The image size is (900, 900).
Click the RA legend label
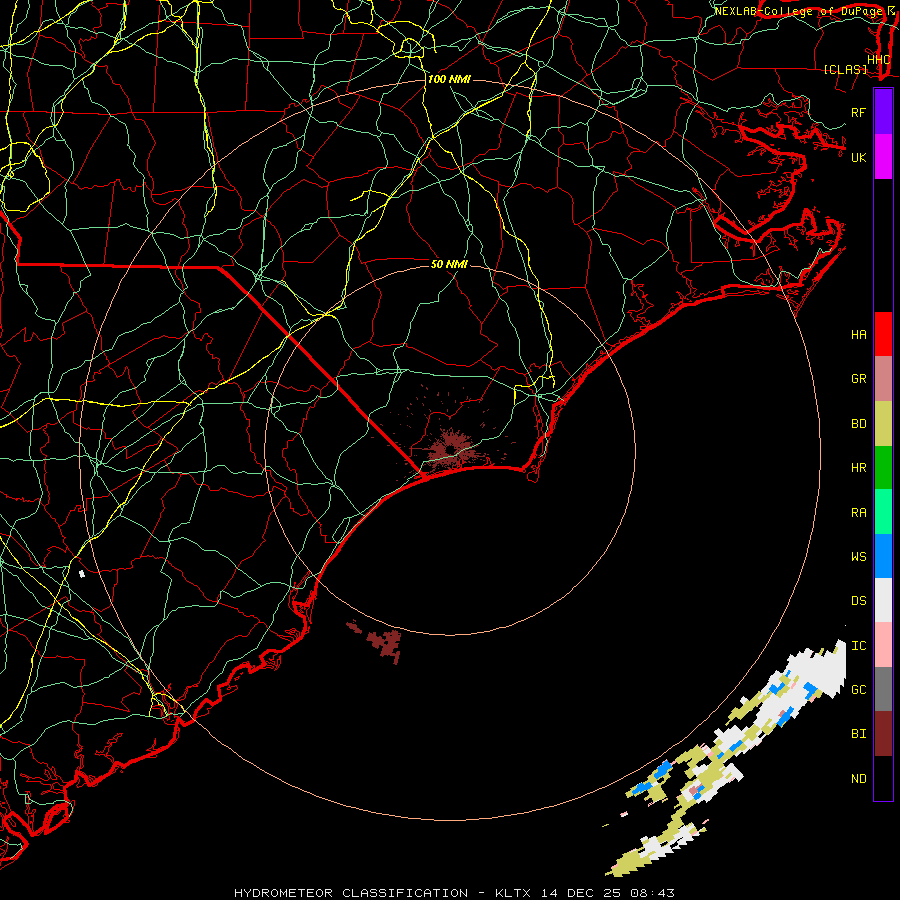click(x=858, y=513)
